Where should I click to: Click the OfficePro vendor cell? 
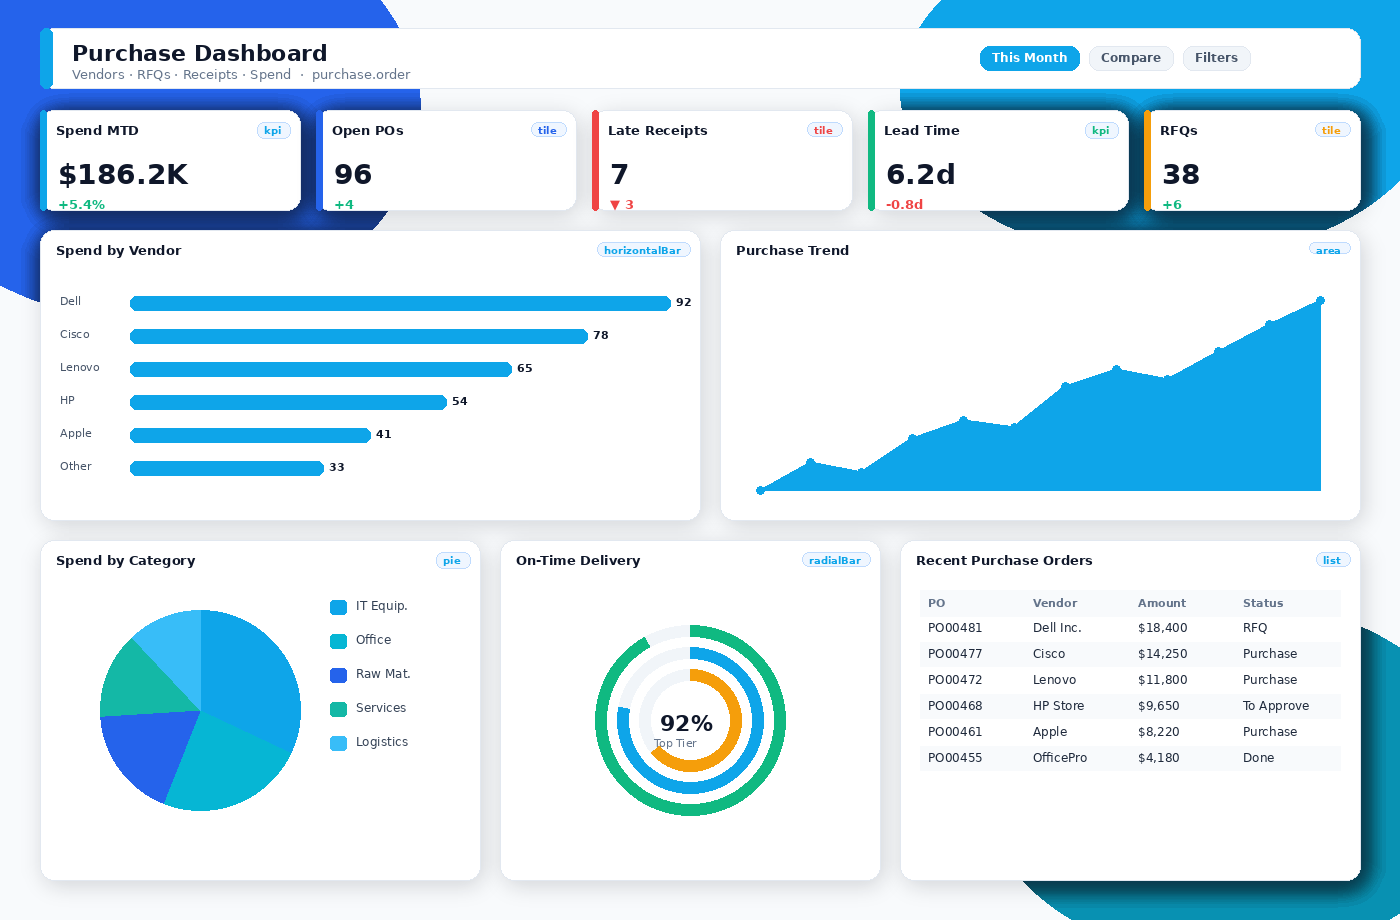(x=1059, y=758)
